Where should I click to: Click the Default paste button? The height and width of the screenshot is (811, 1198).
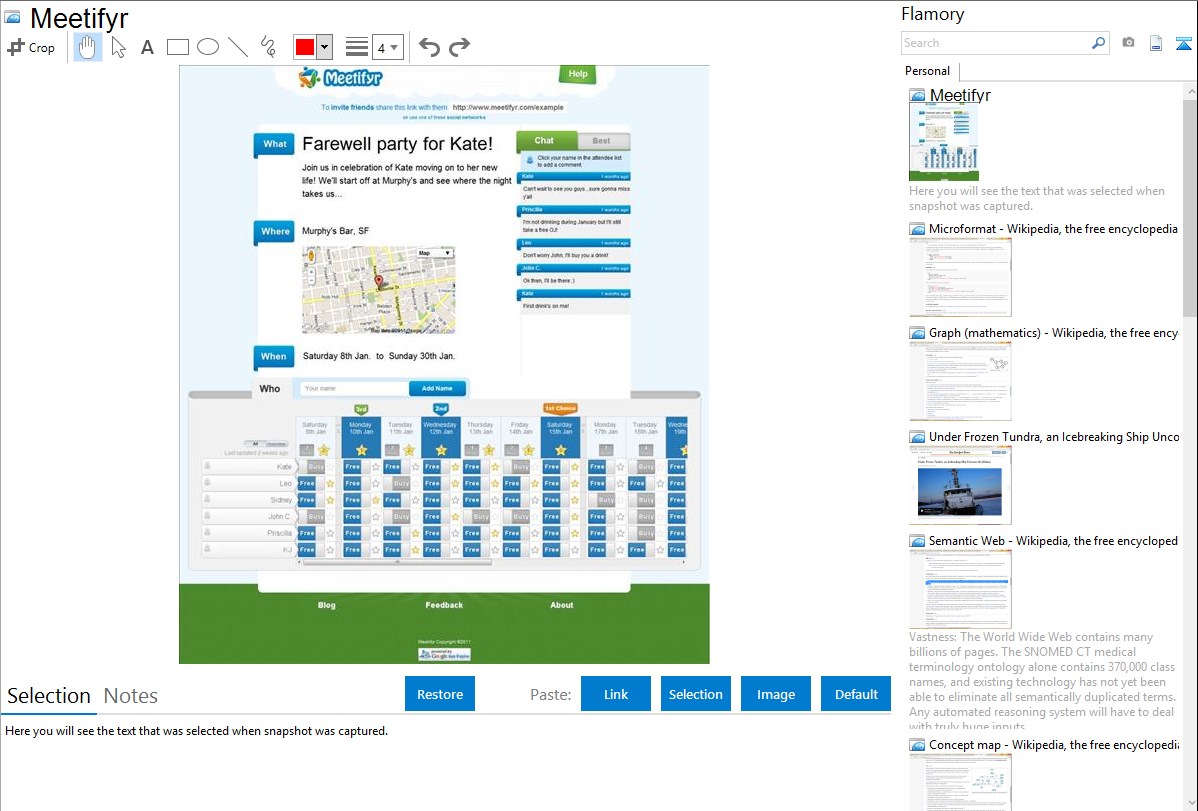[856, 694]
